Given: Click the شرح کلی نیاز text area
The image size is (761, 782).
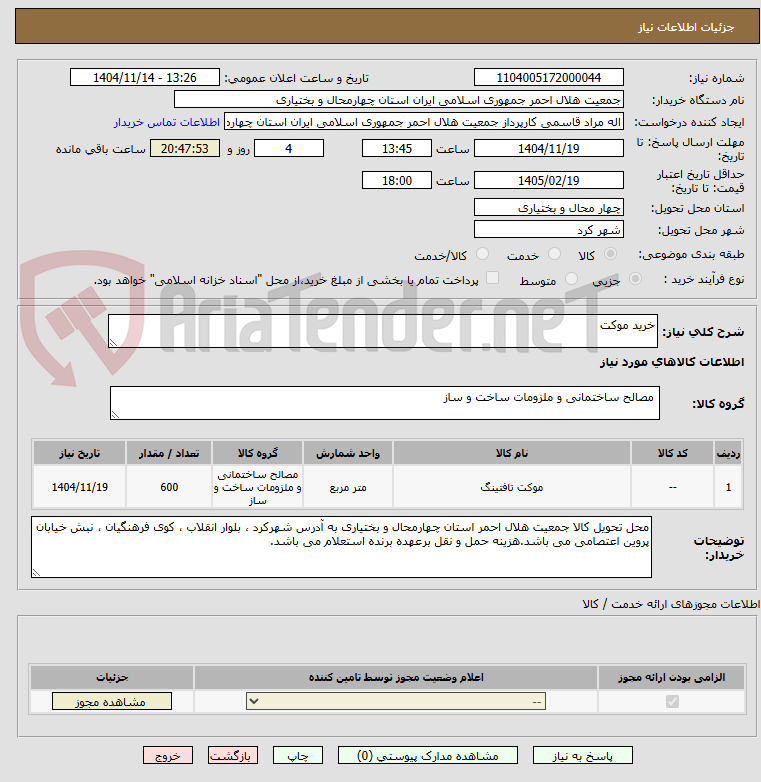Looking at the screenshot, I should pos(383,331).
